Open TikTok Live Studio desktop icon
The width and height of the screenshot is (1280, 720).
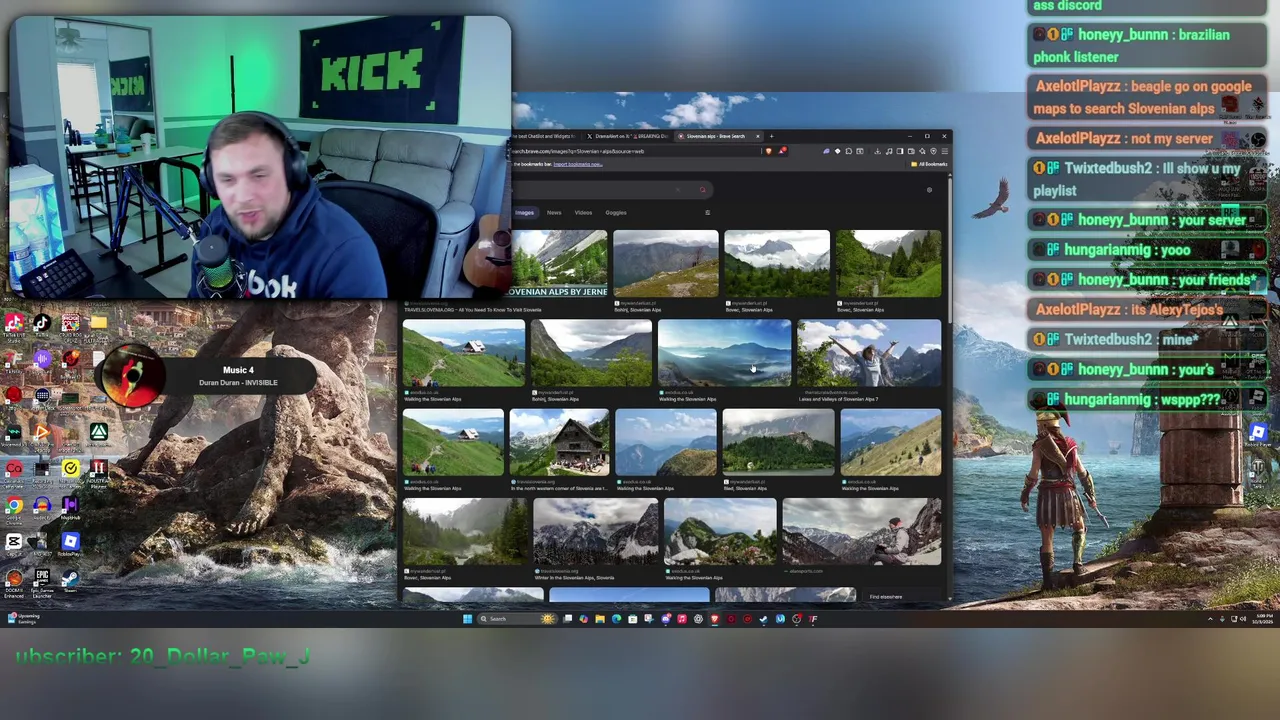[x=14, y=324]
